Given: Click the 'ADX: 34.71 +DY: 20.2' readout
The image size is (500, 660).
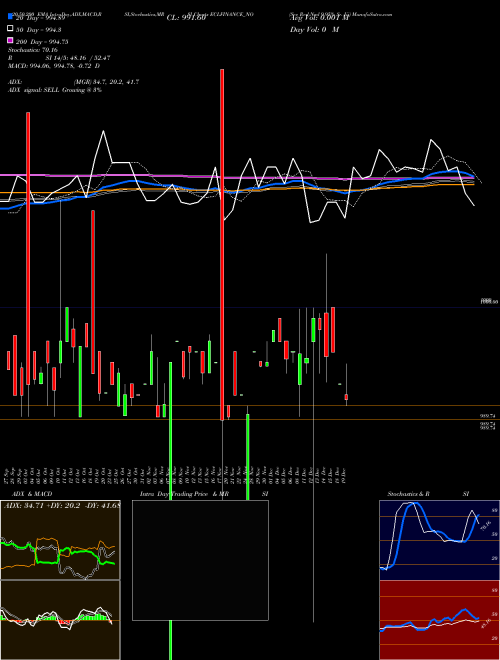Looking at the screenshot, I should 42,505.
